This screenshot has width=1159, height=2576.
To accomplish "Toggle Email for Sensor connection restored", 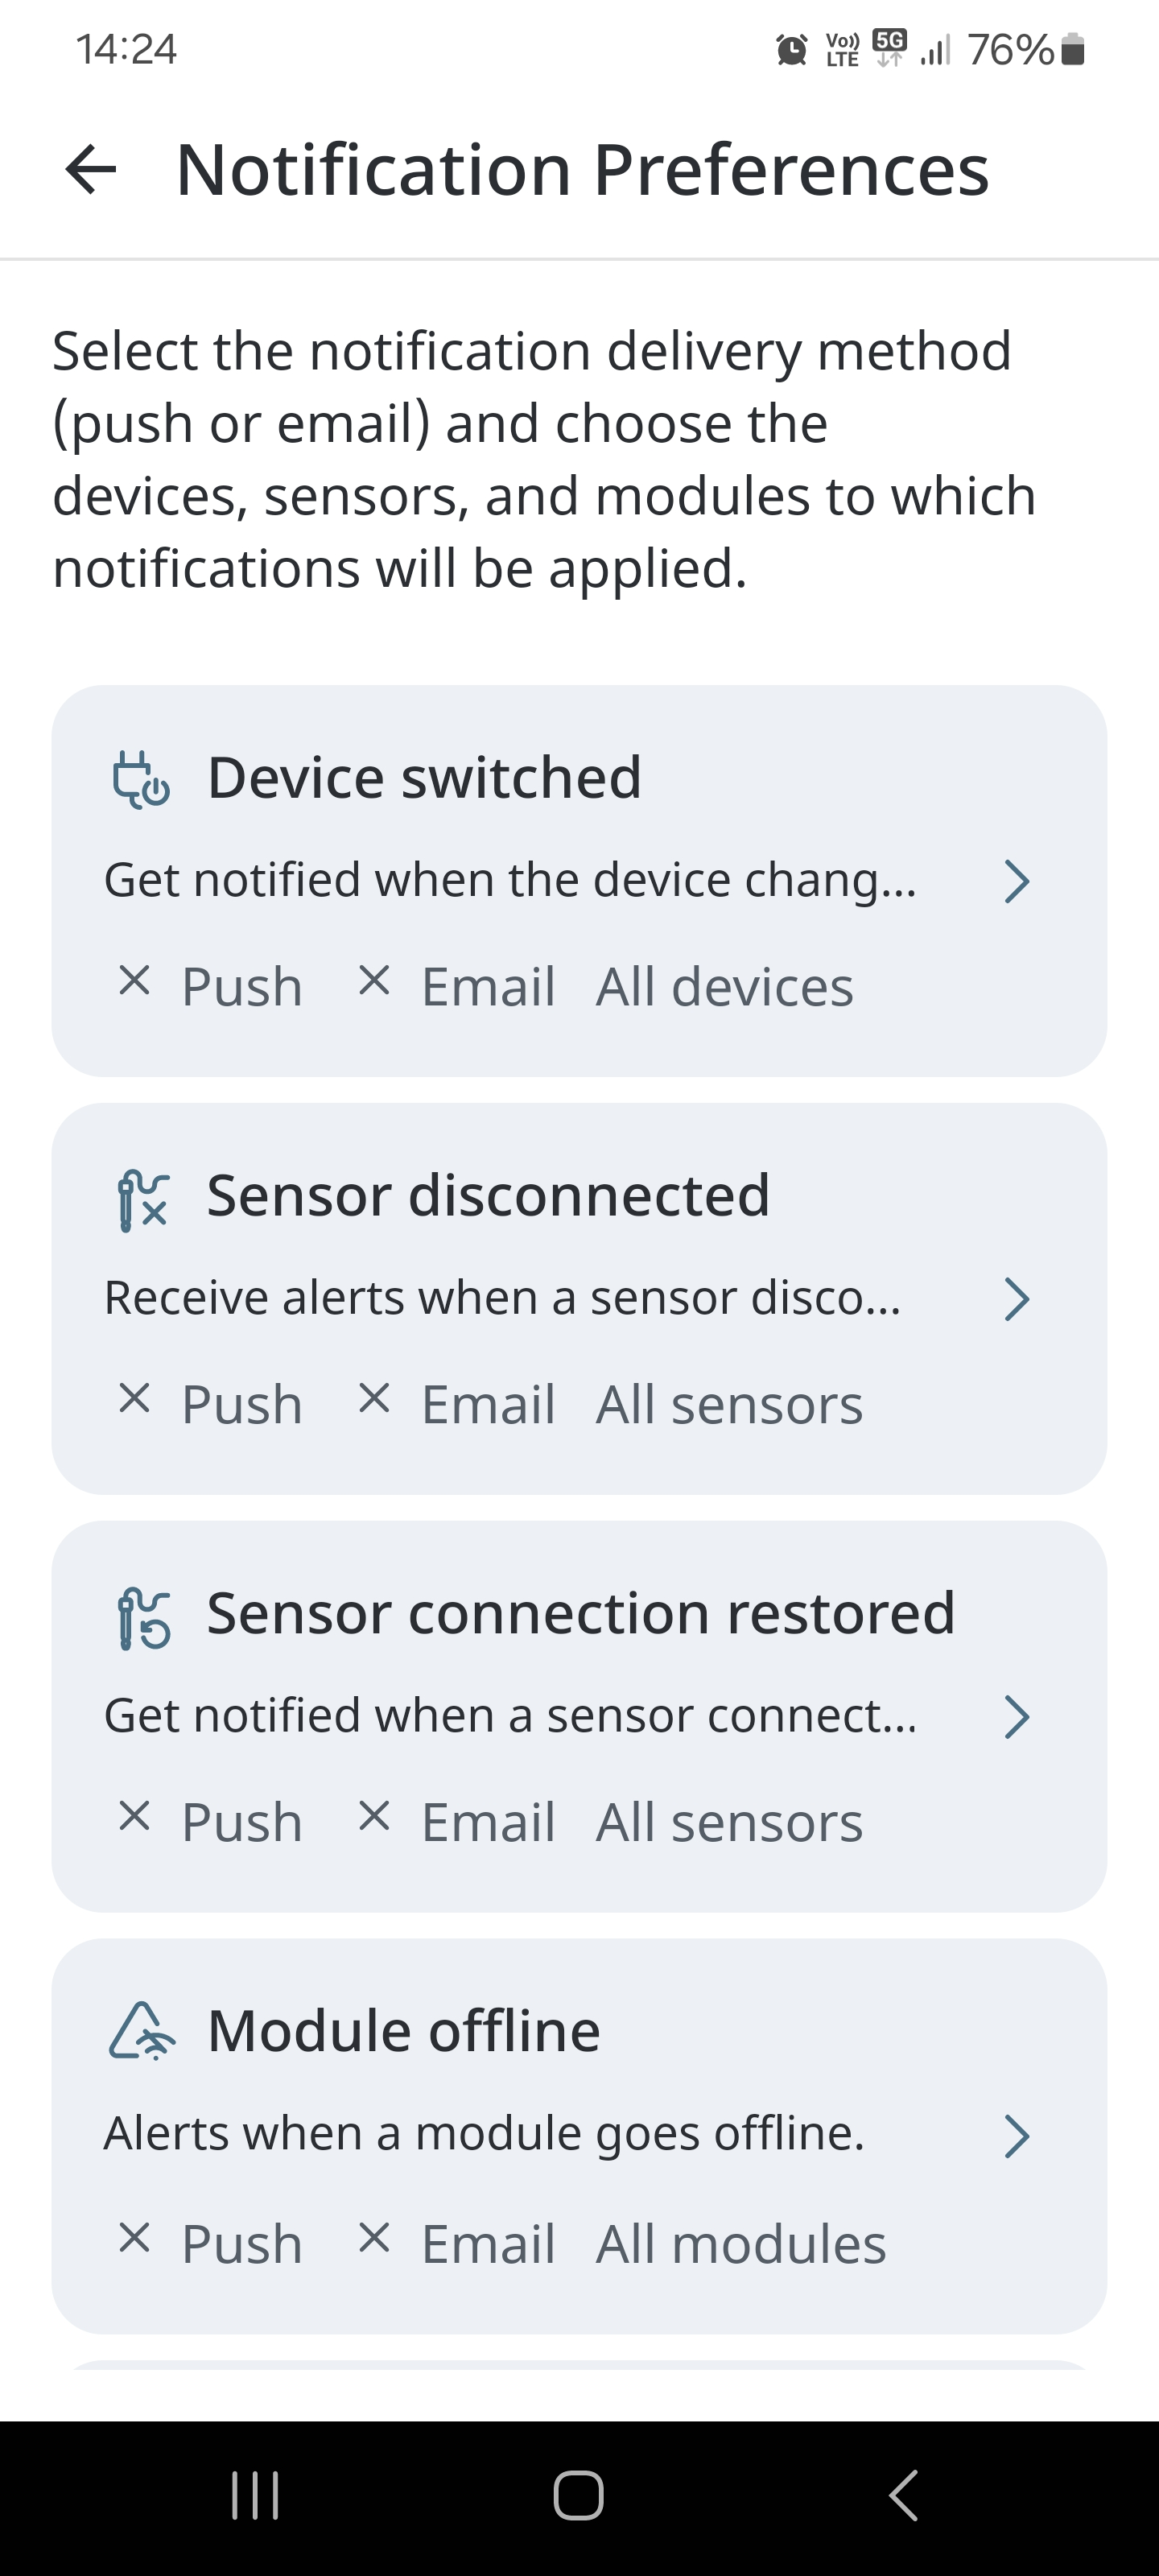I will click(x=456, y=1821).
